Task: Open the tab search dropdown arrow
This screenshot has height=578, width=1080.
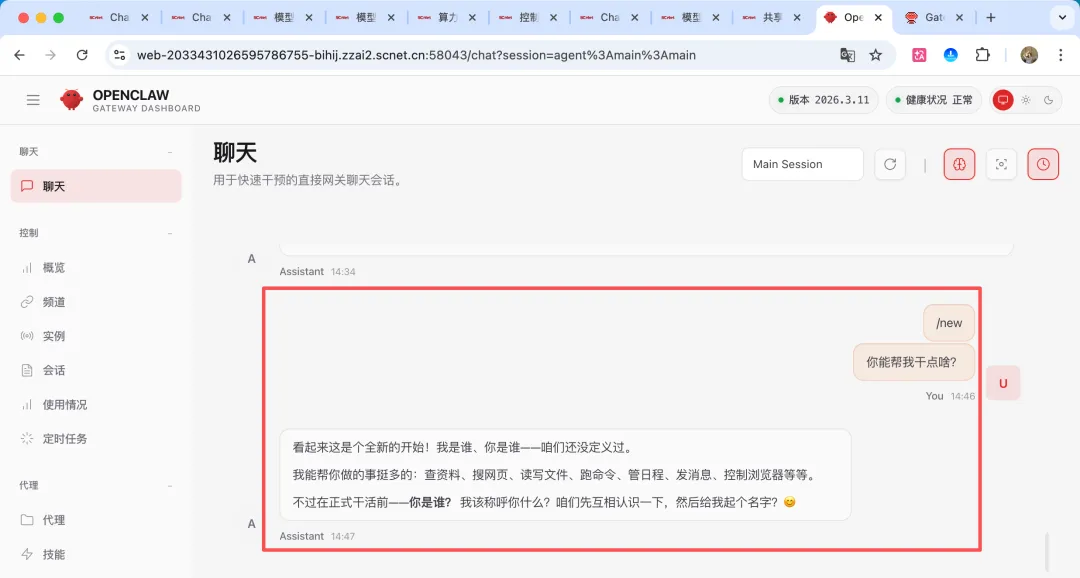Action: (1062, 18)
